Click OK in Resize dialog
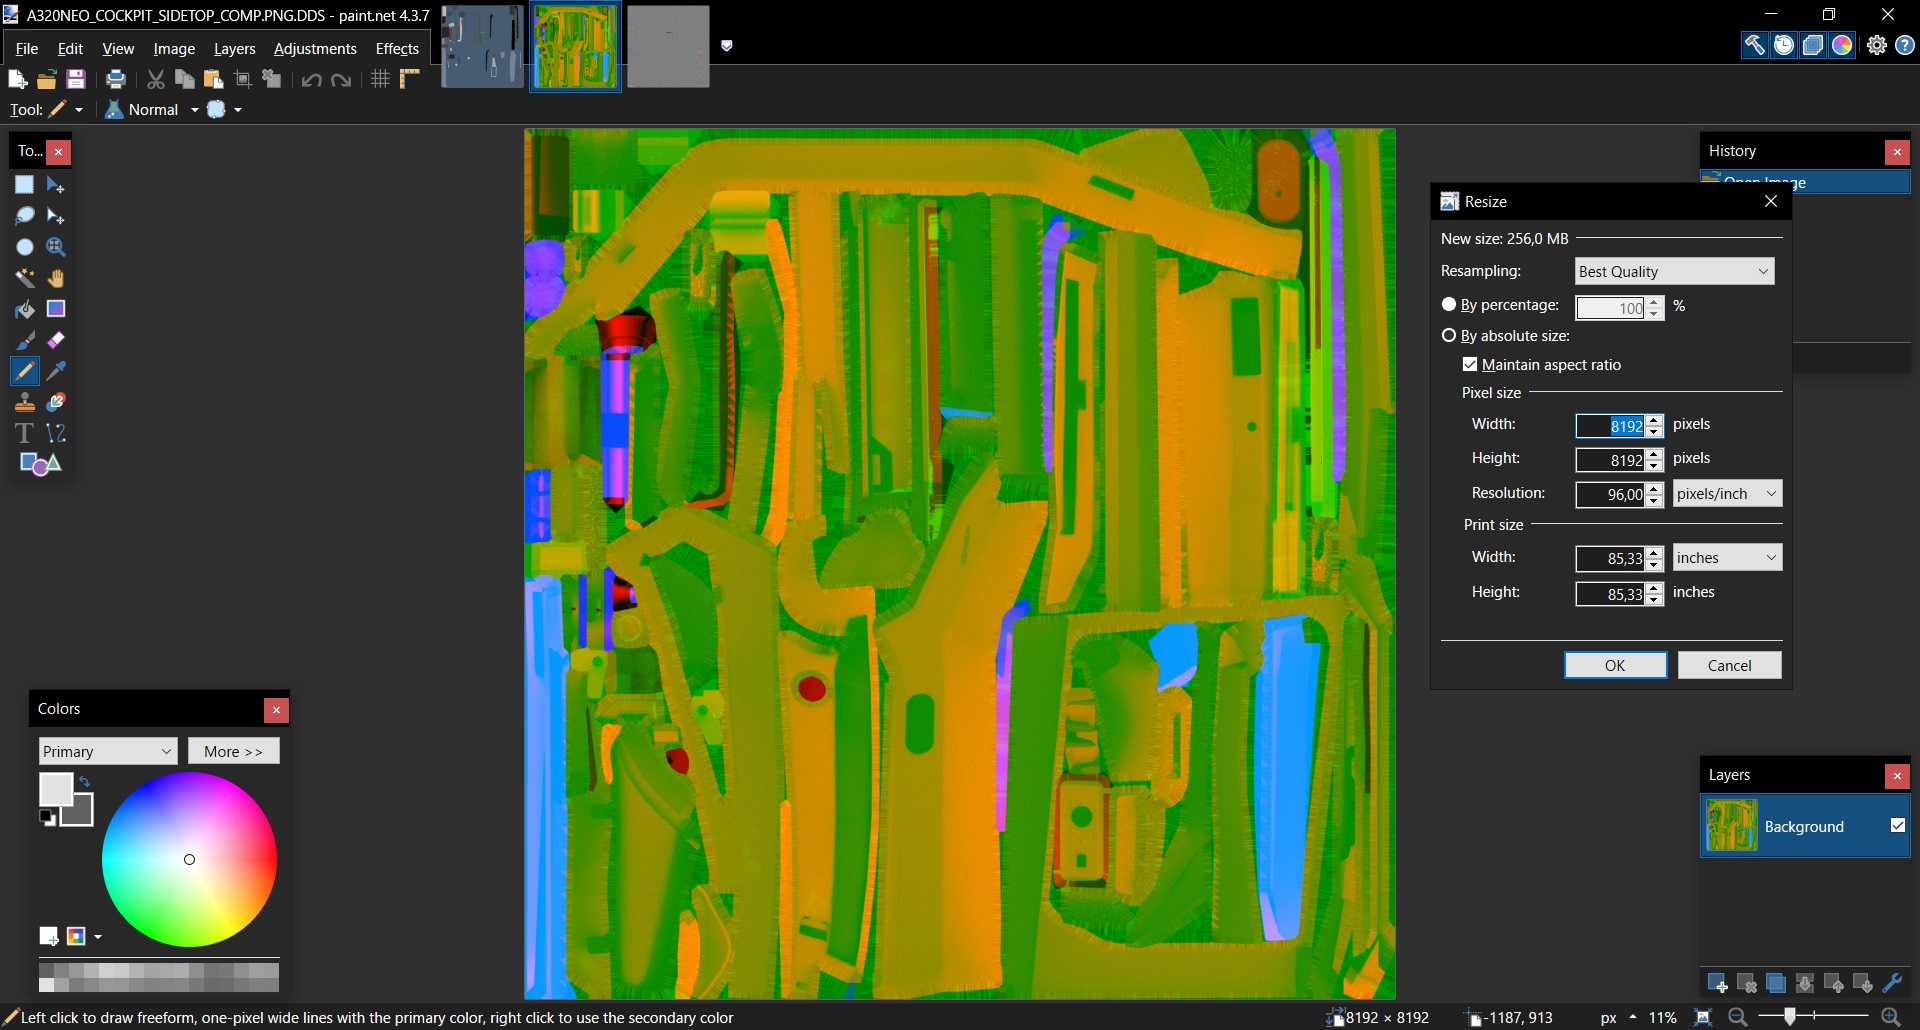This screenshot has height=1030, width=1920. tap(1615, 665)
